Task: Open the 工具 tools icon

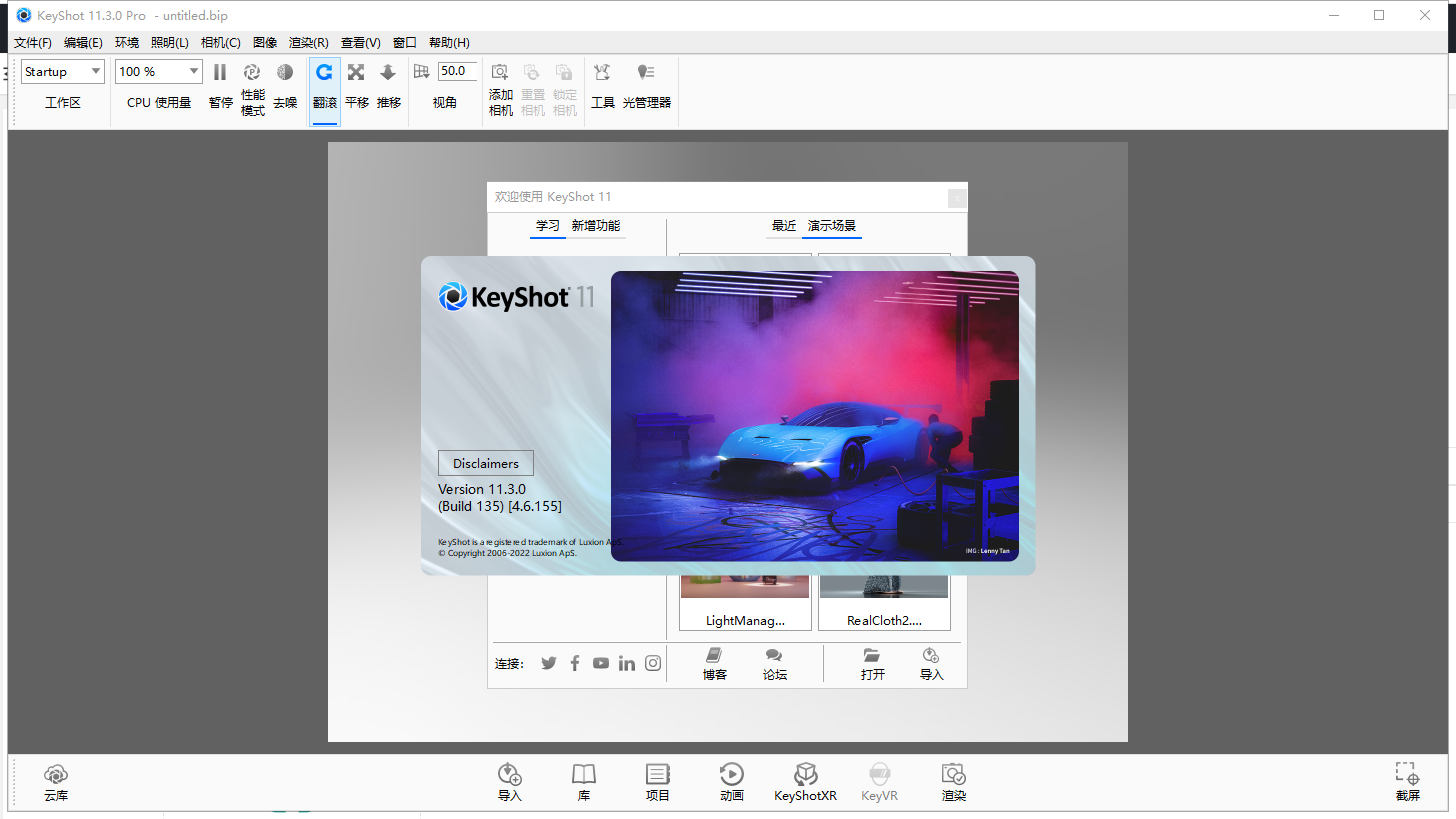Action: [x=602, y=72]
